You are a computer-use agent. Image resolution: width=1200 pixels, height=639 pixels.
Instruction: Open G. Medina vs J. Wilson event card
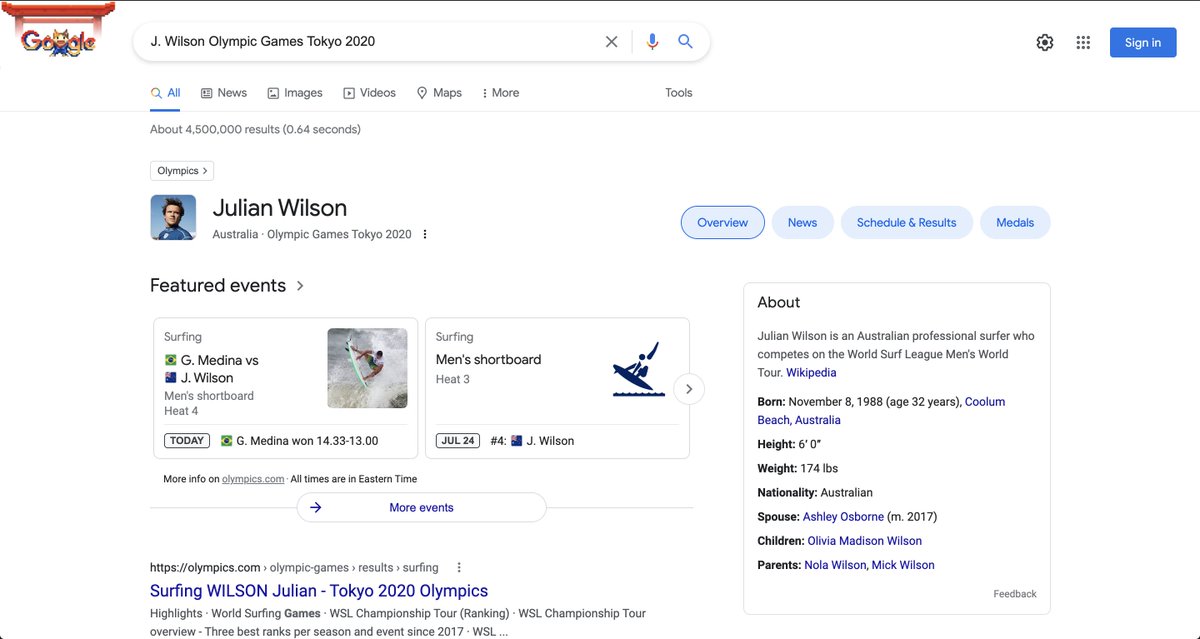(285, 388)
